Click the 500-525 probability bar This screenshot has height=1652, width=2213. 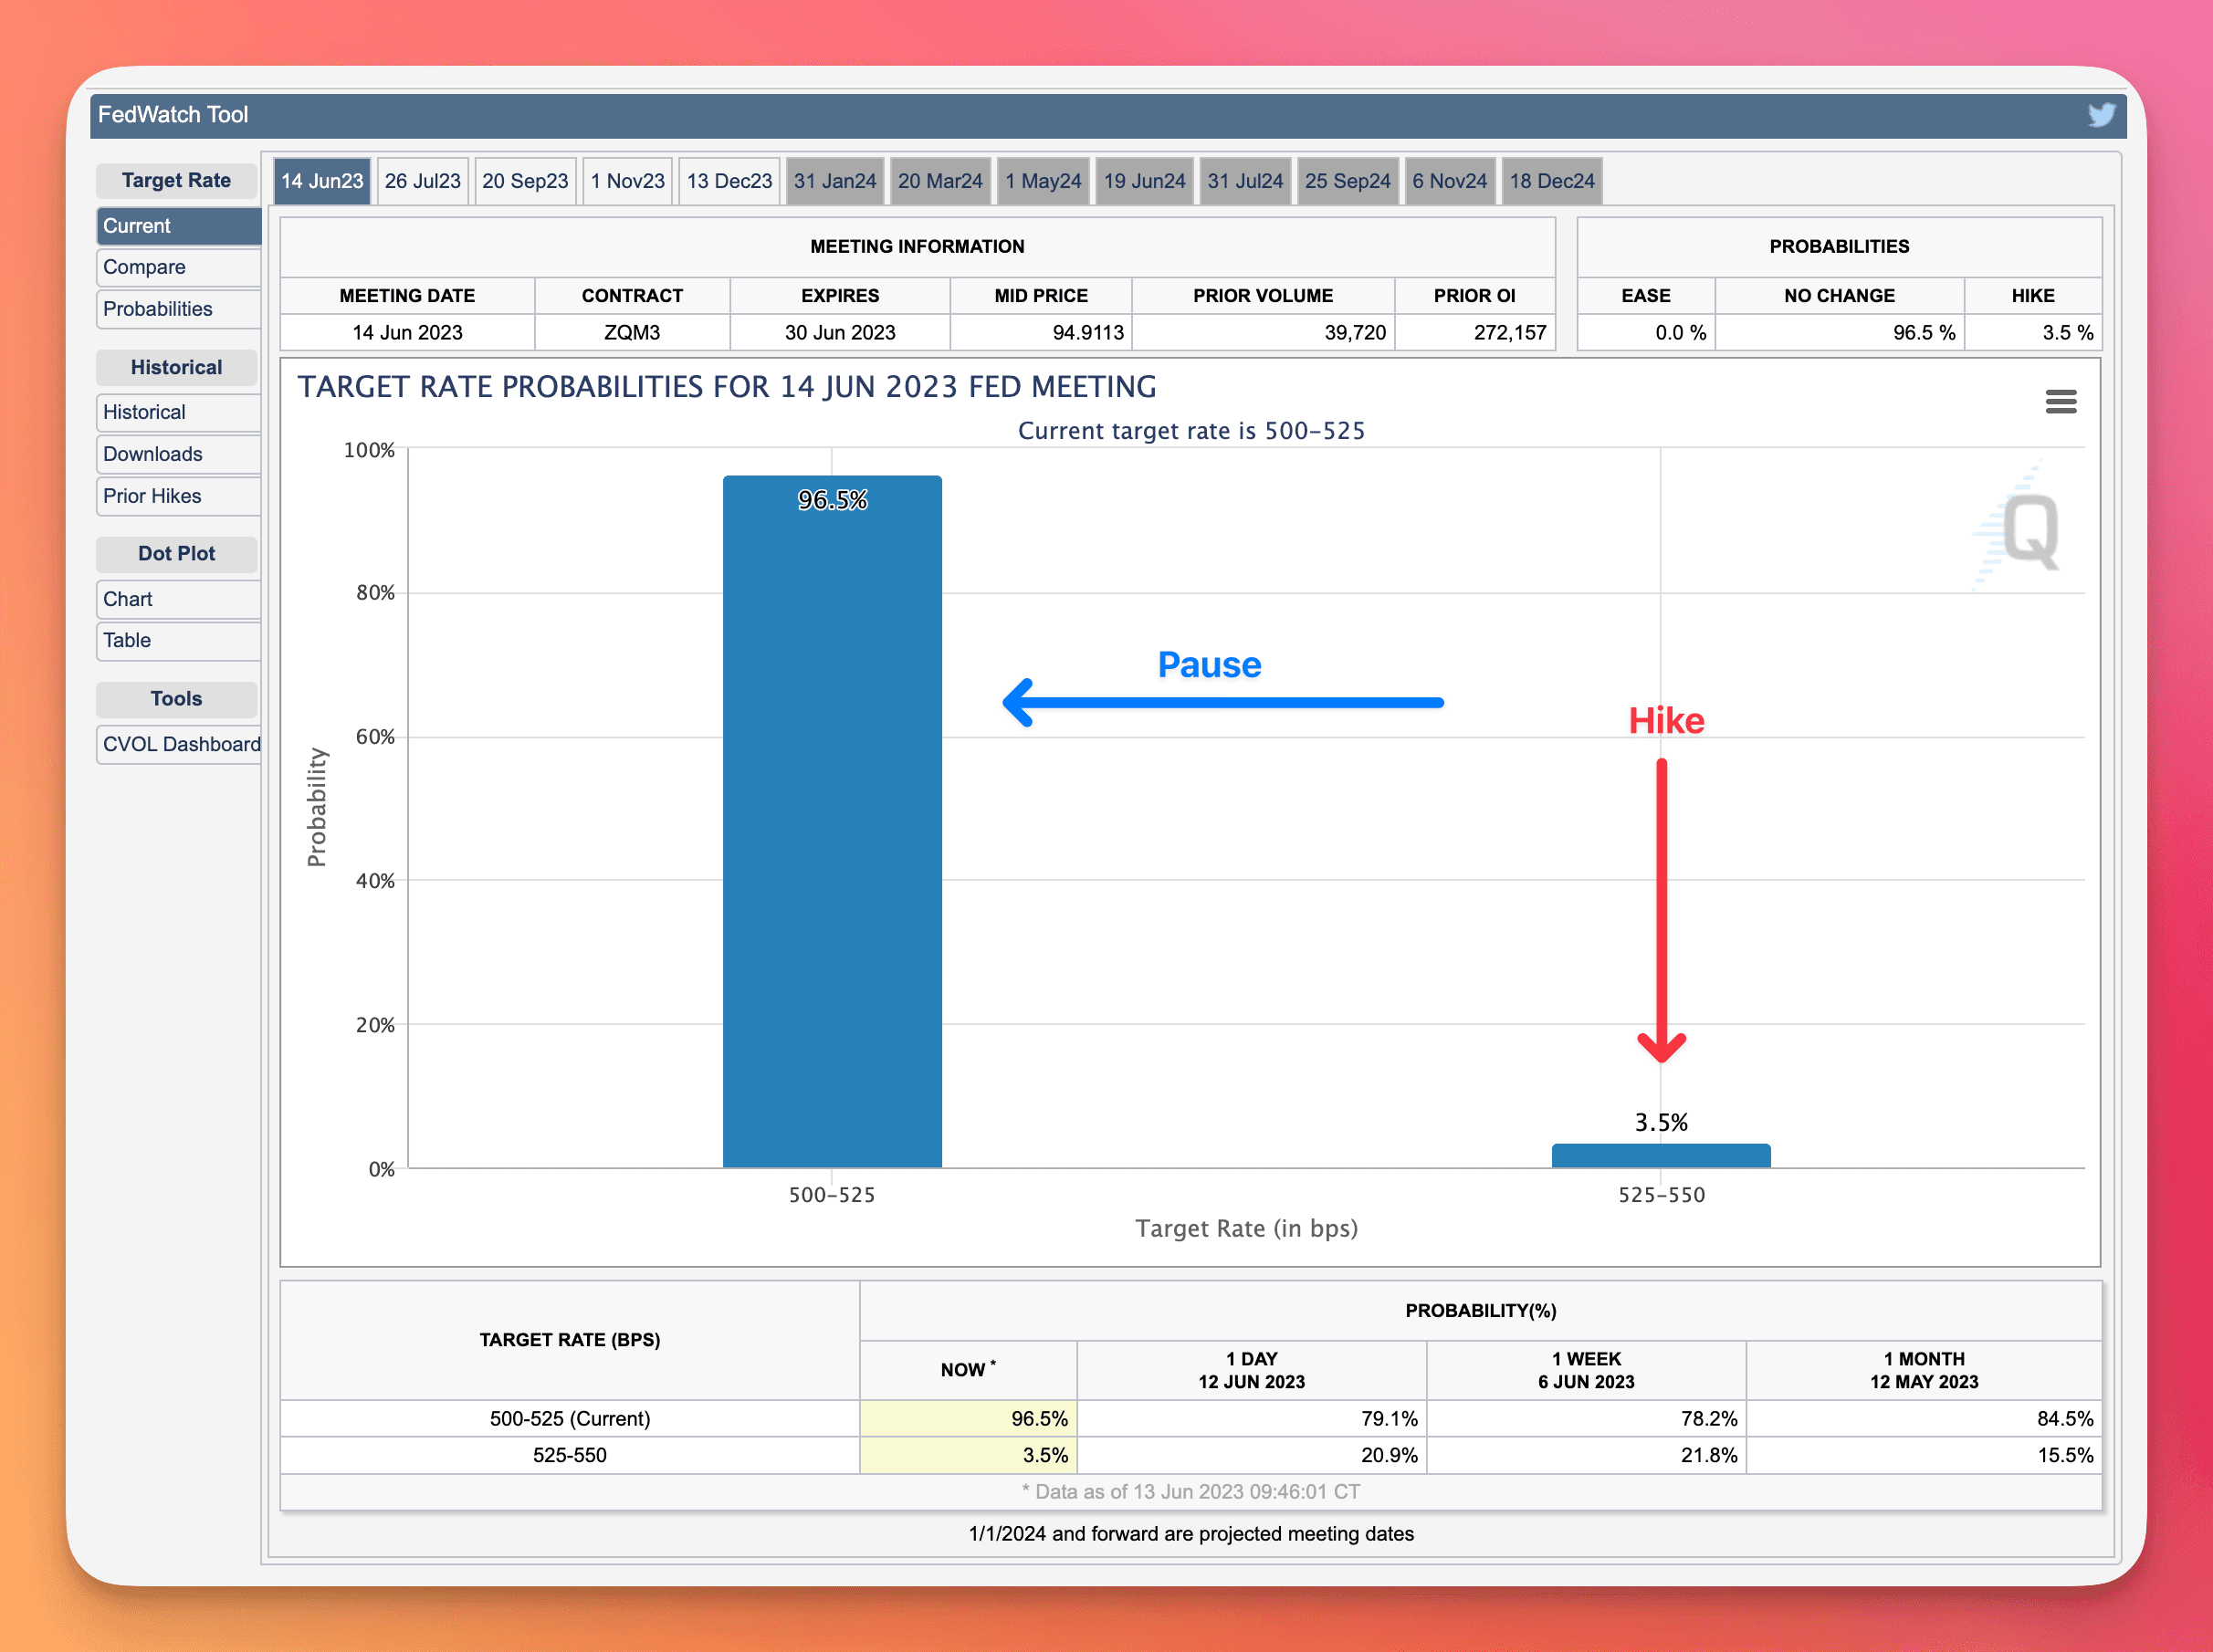pyautogui.click(x=831, y=820)
